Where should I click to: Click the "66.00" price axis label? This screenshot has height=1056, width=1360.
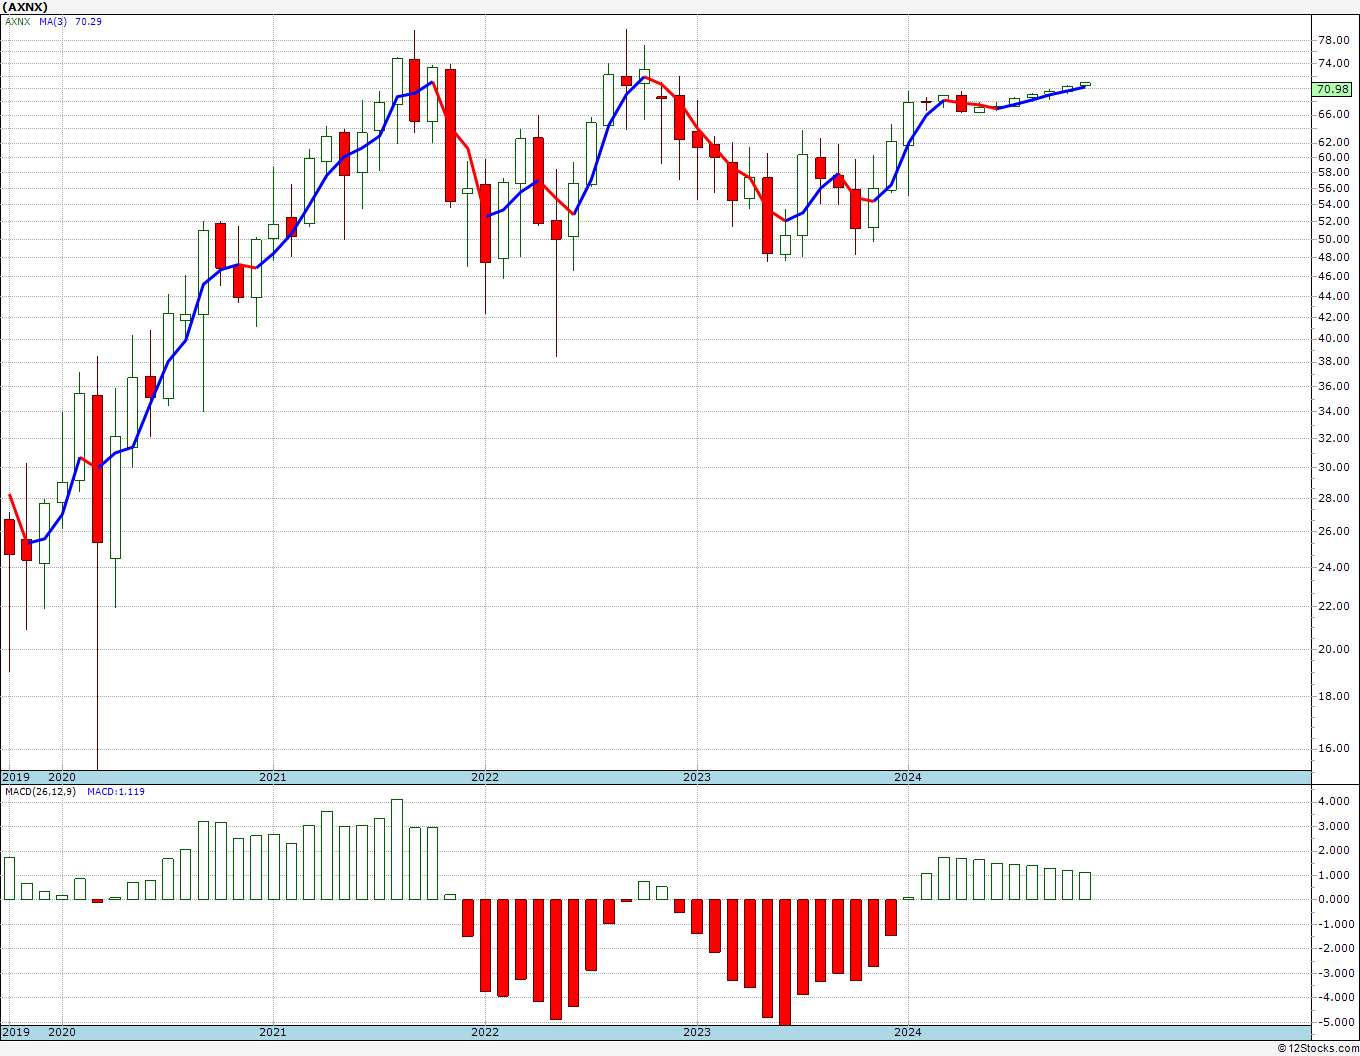pyautogui.click(x=1334, y=114)
